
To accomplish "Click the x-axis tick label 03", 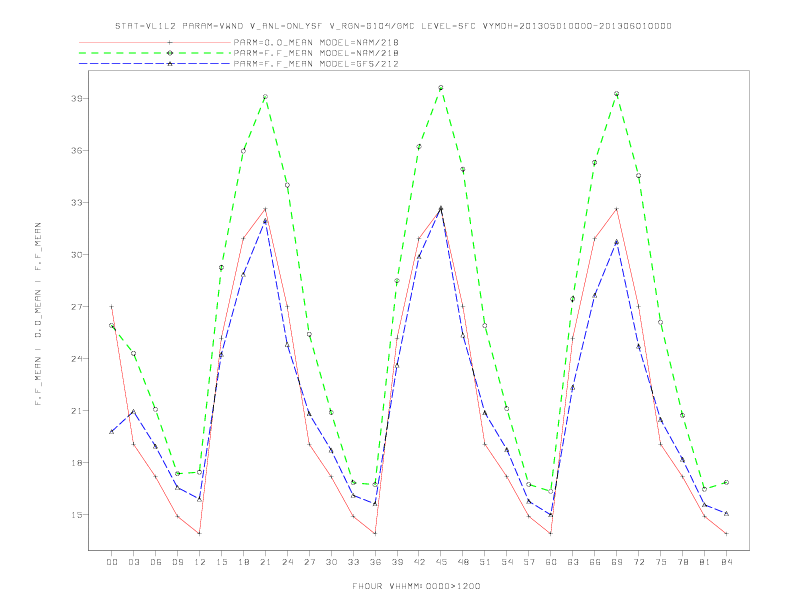I will point(133,562).
